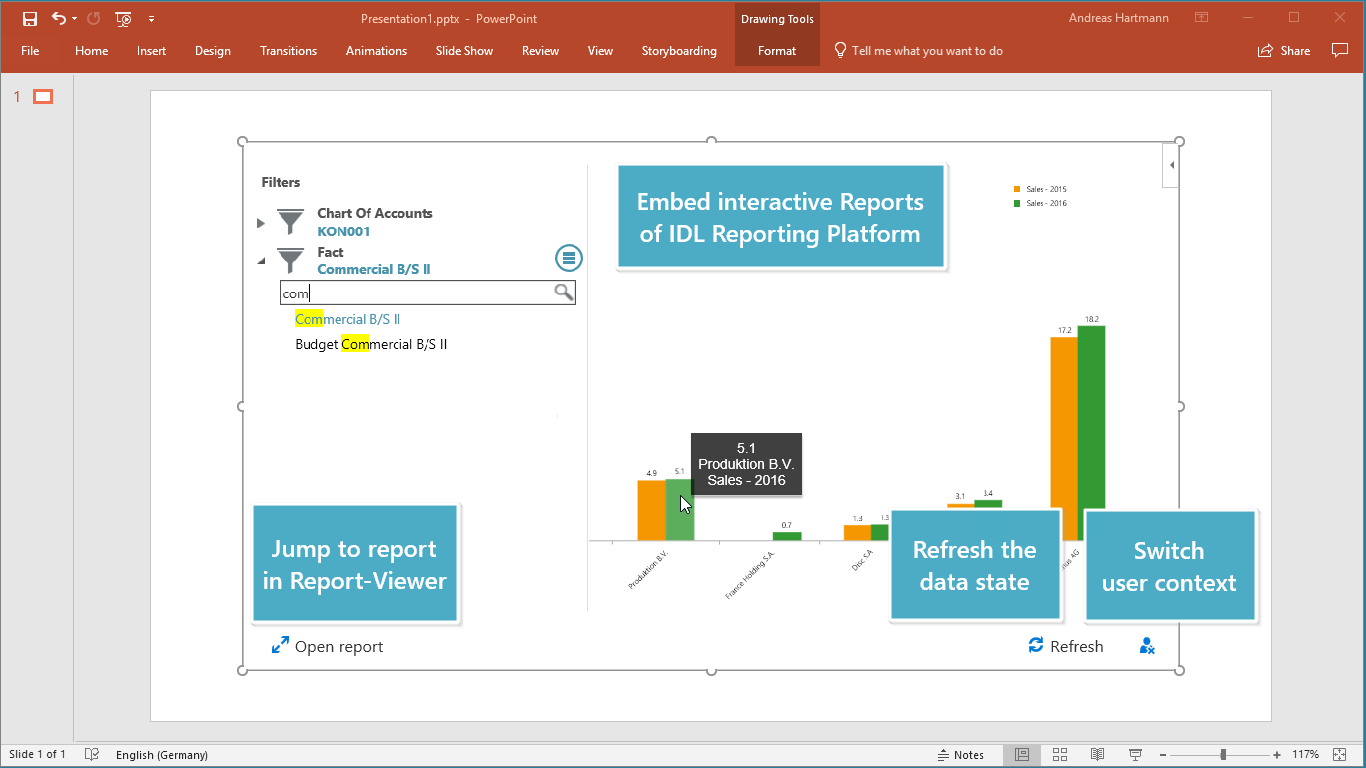Image resolution: width=1366 pixels, height=768 pixels.
Task: Click the zoom out minus button
Action: click(1162, 755)
